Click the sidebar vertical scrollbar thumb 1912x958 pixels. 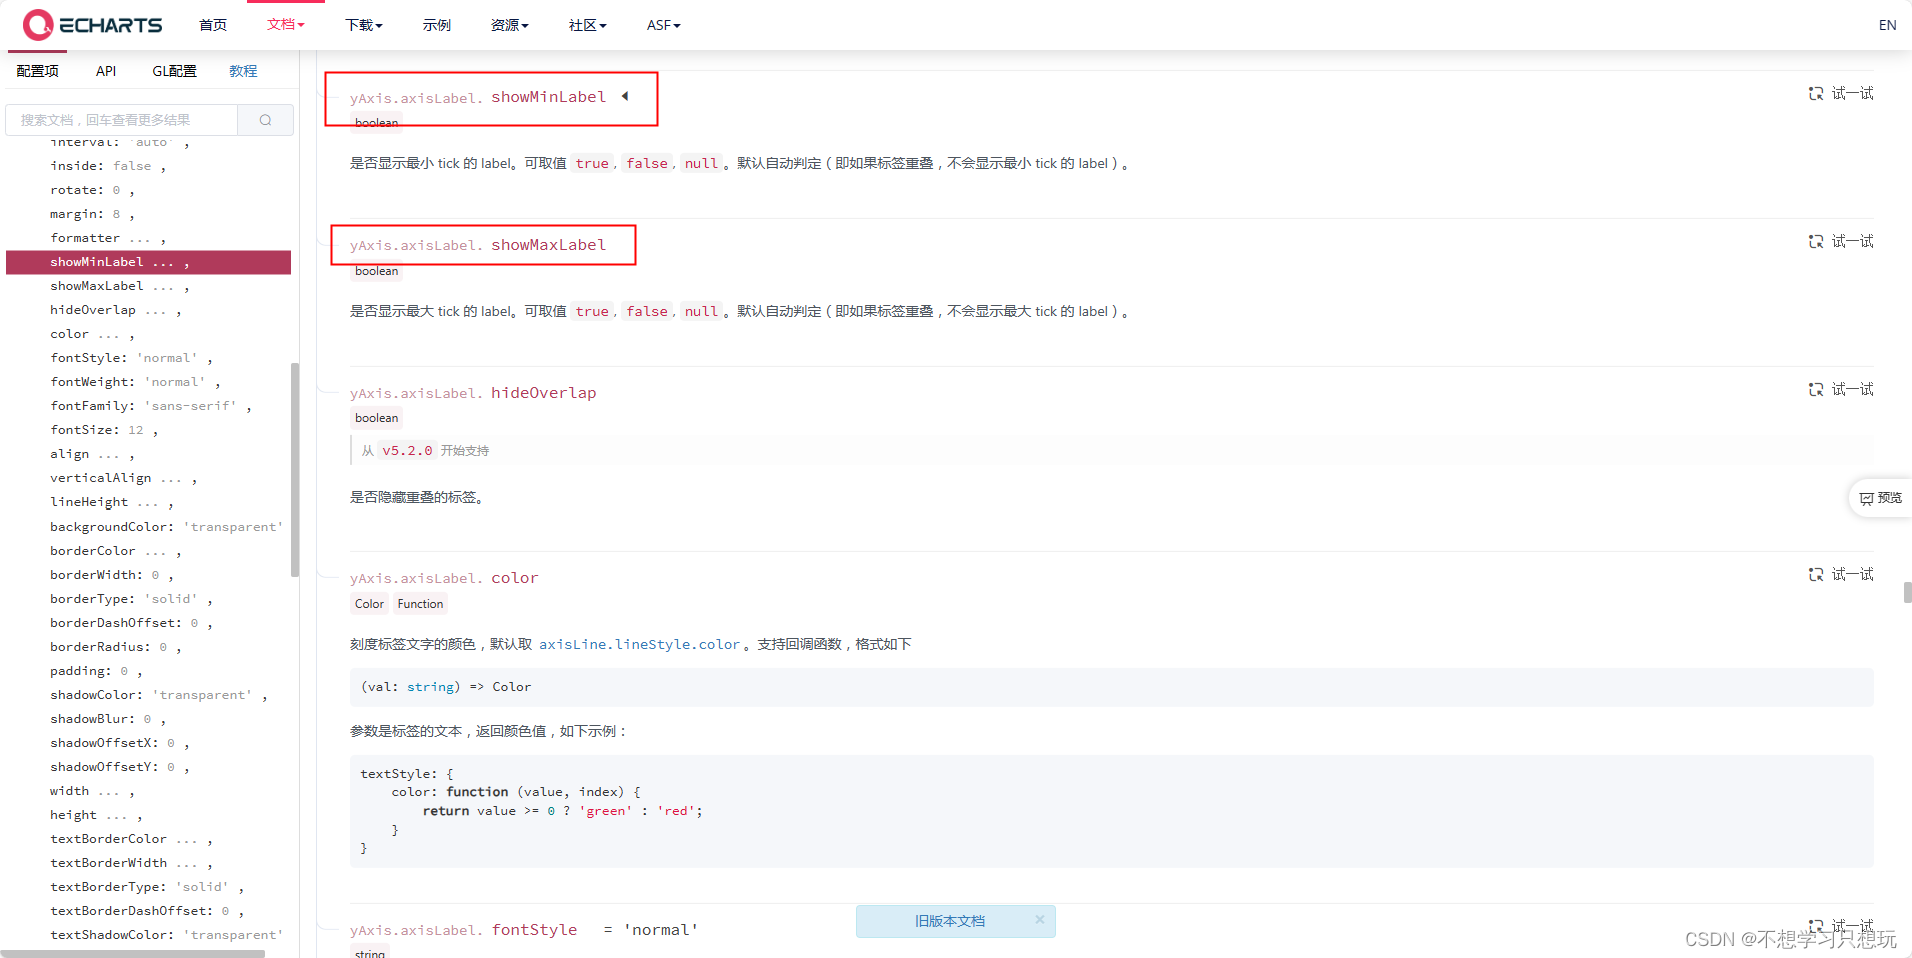295,470
